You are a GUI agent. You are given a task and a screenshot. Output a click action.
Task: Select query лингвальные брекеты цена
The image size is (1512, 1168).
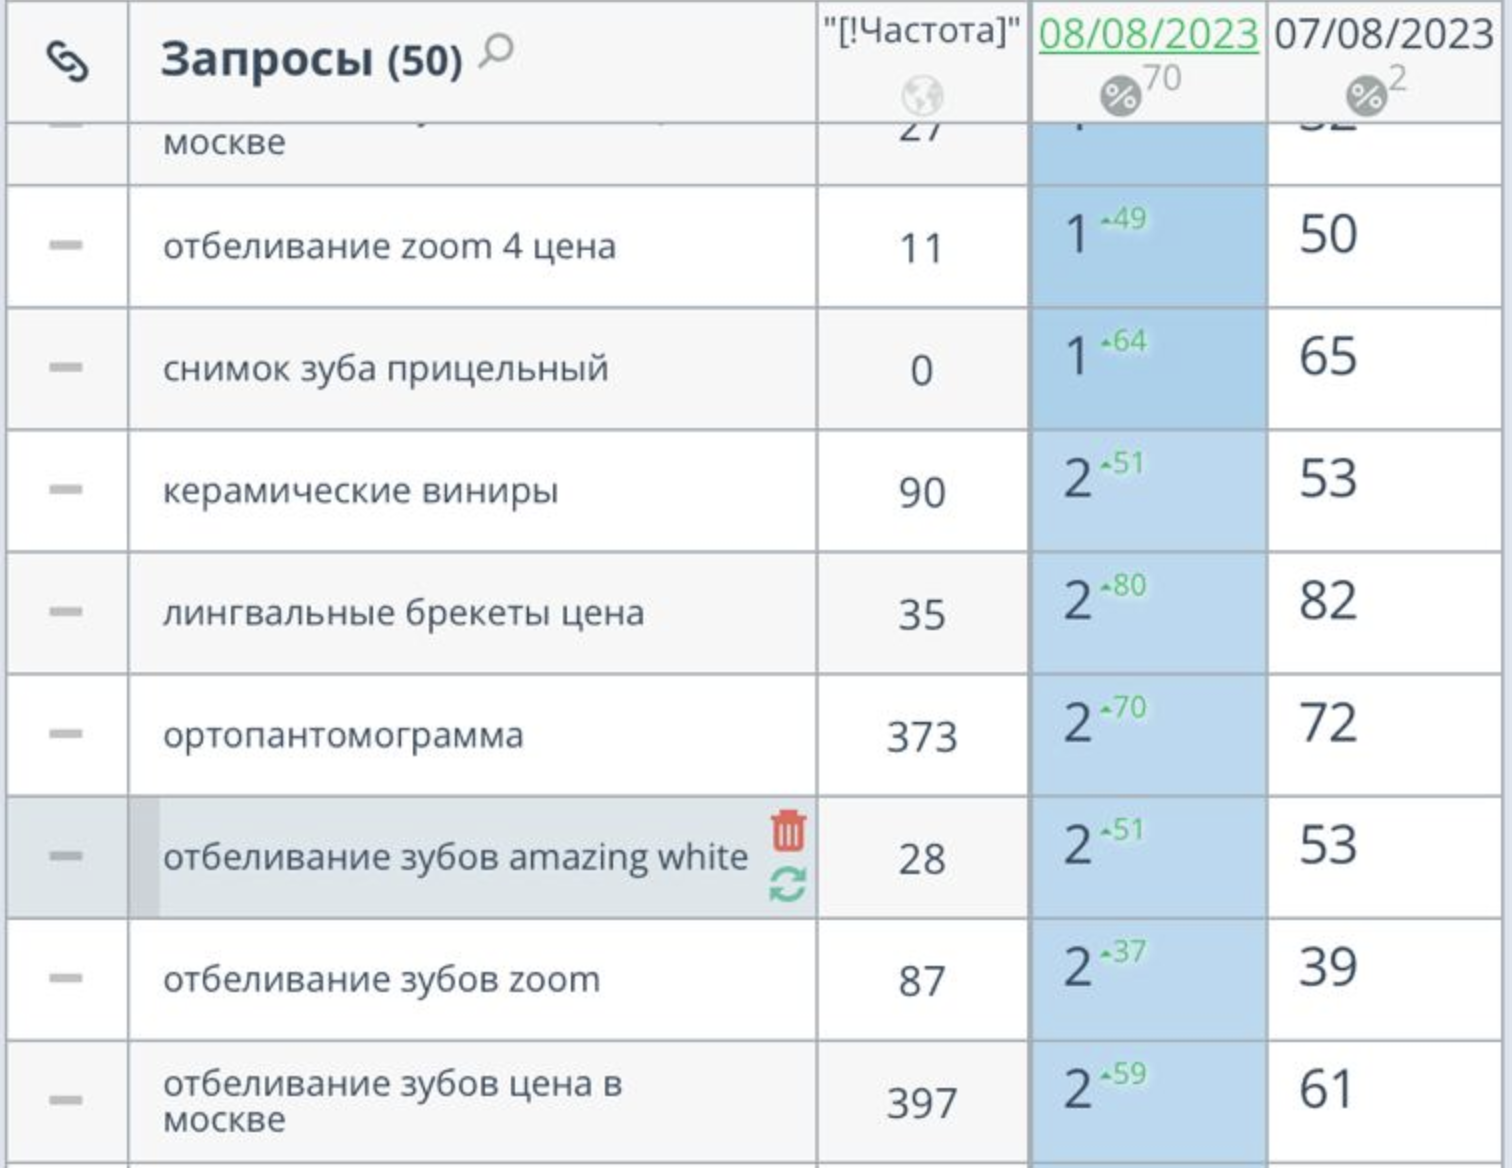click(x=403, y=613)
